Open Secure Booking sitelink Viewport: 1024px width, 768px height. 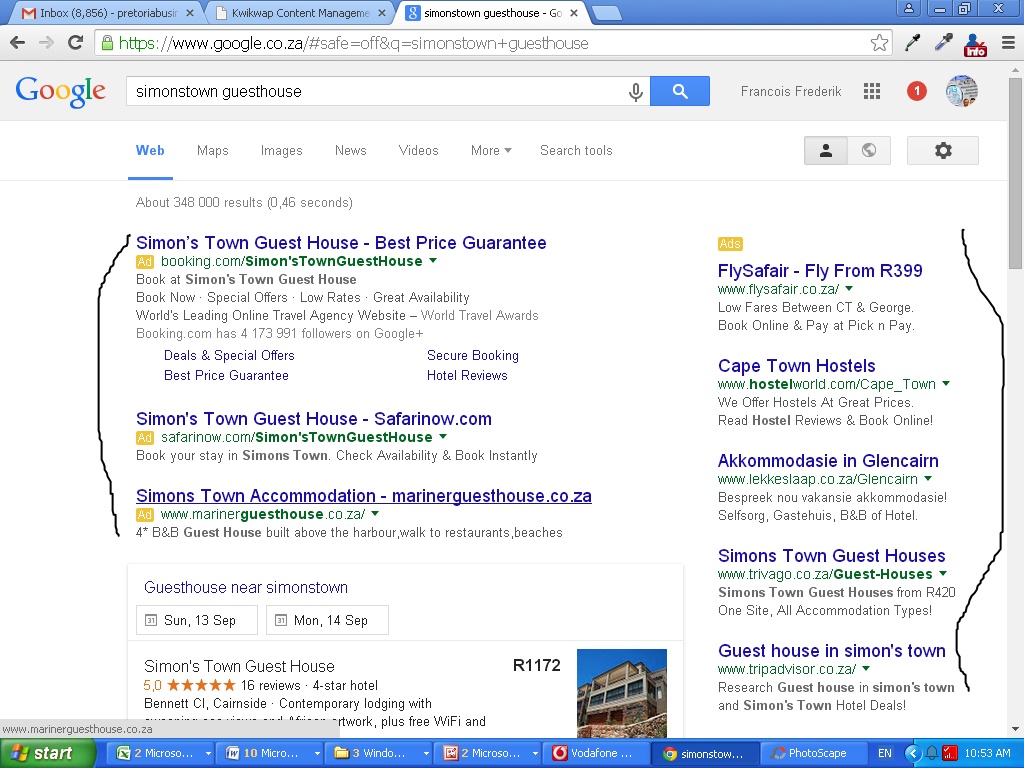473,355
